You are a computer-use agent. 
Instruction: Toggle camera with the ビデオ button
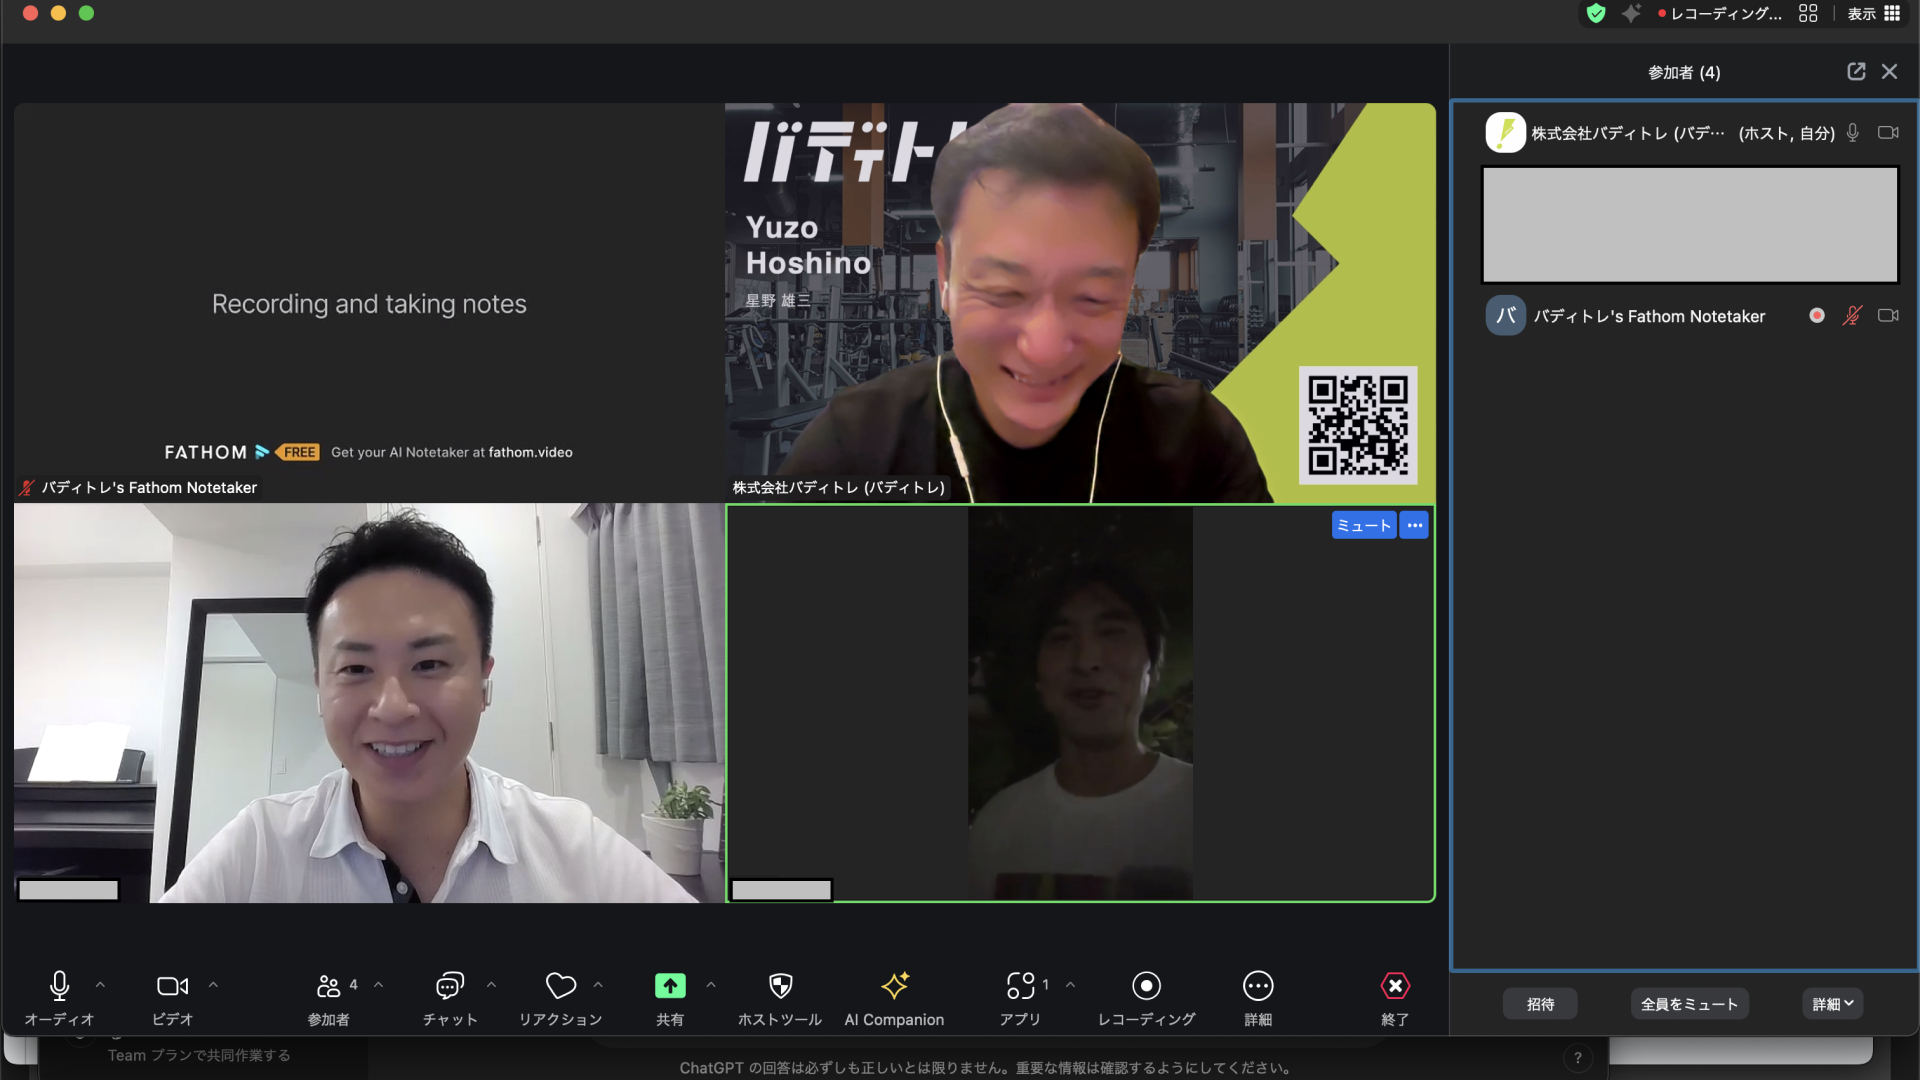click(x=172, y=997)
